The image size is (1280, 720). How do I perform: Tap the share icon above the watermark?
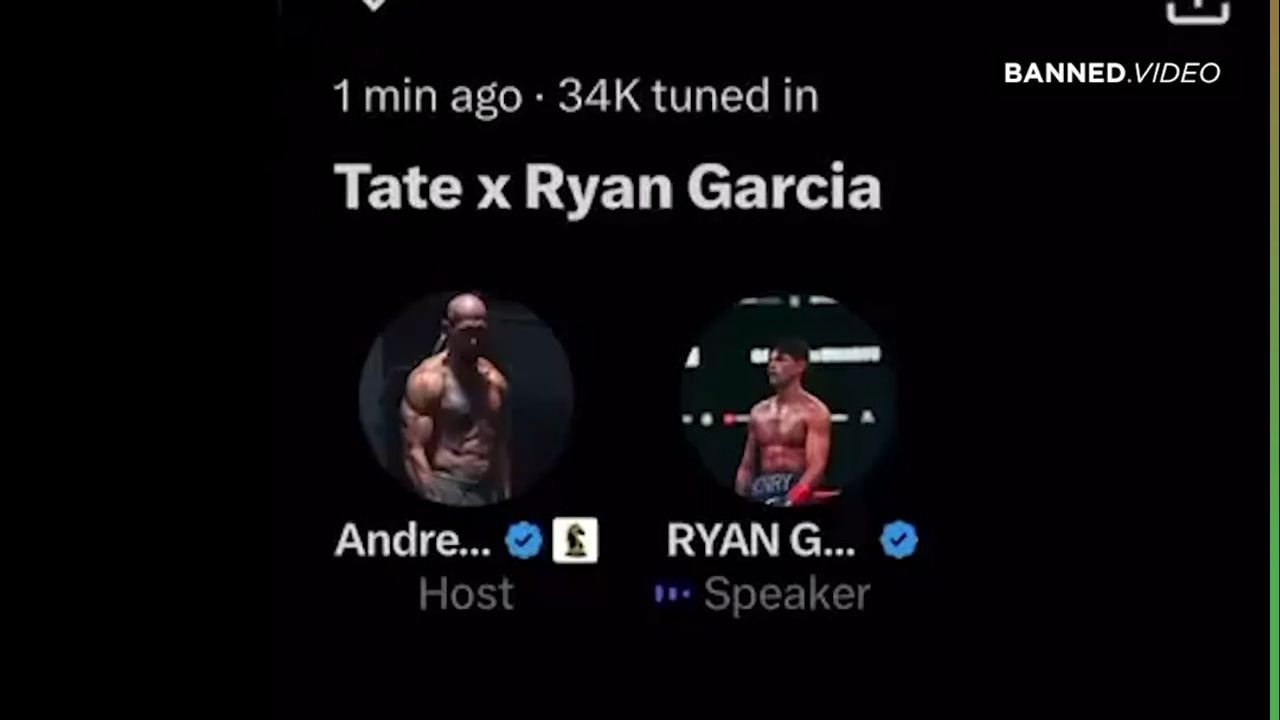coord(1197,10)
